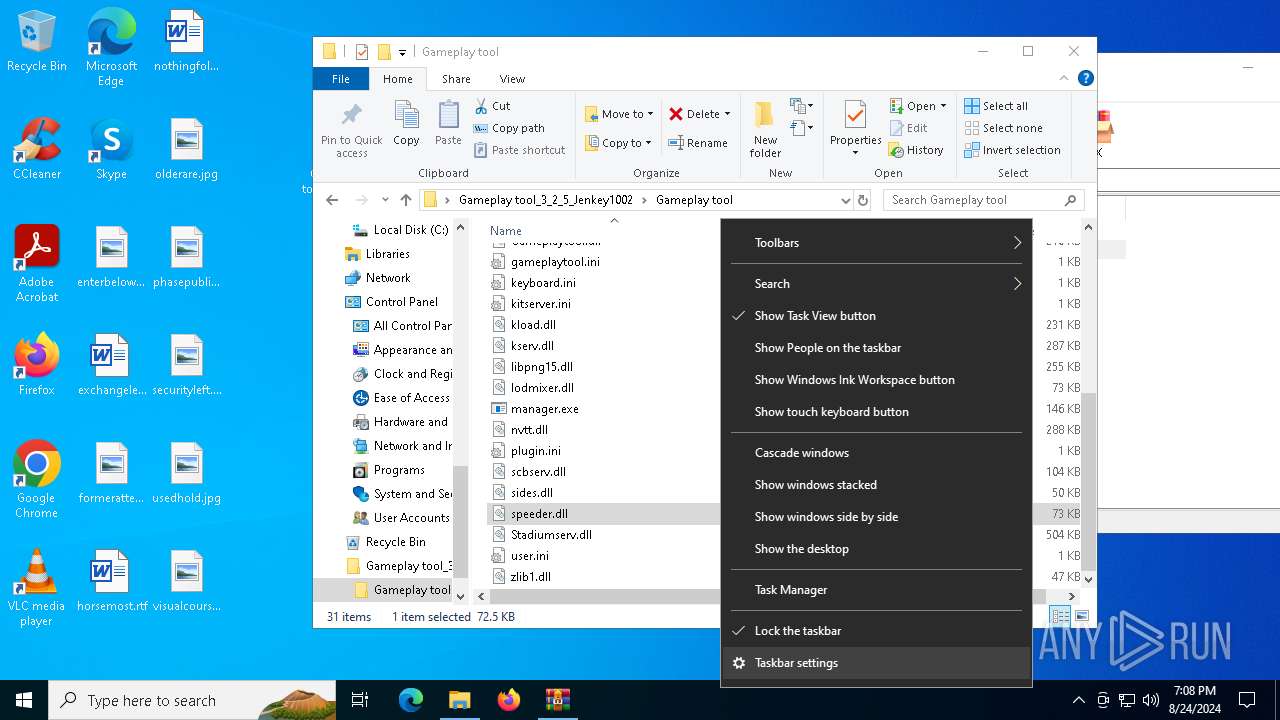
Task: Choose Show the desktop
Action: pyautogui.click(x=876, y=549)
